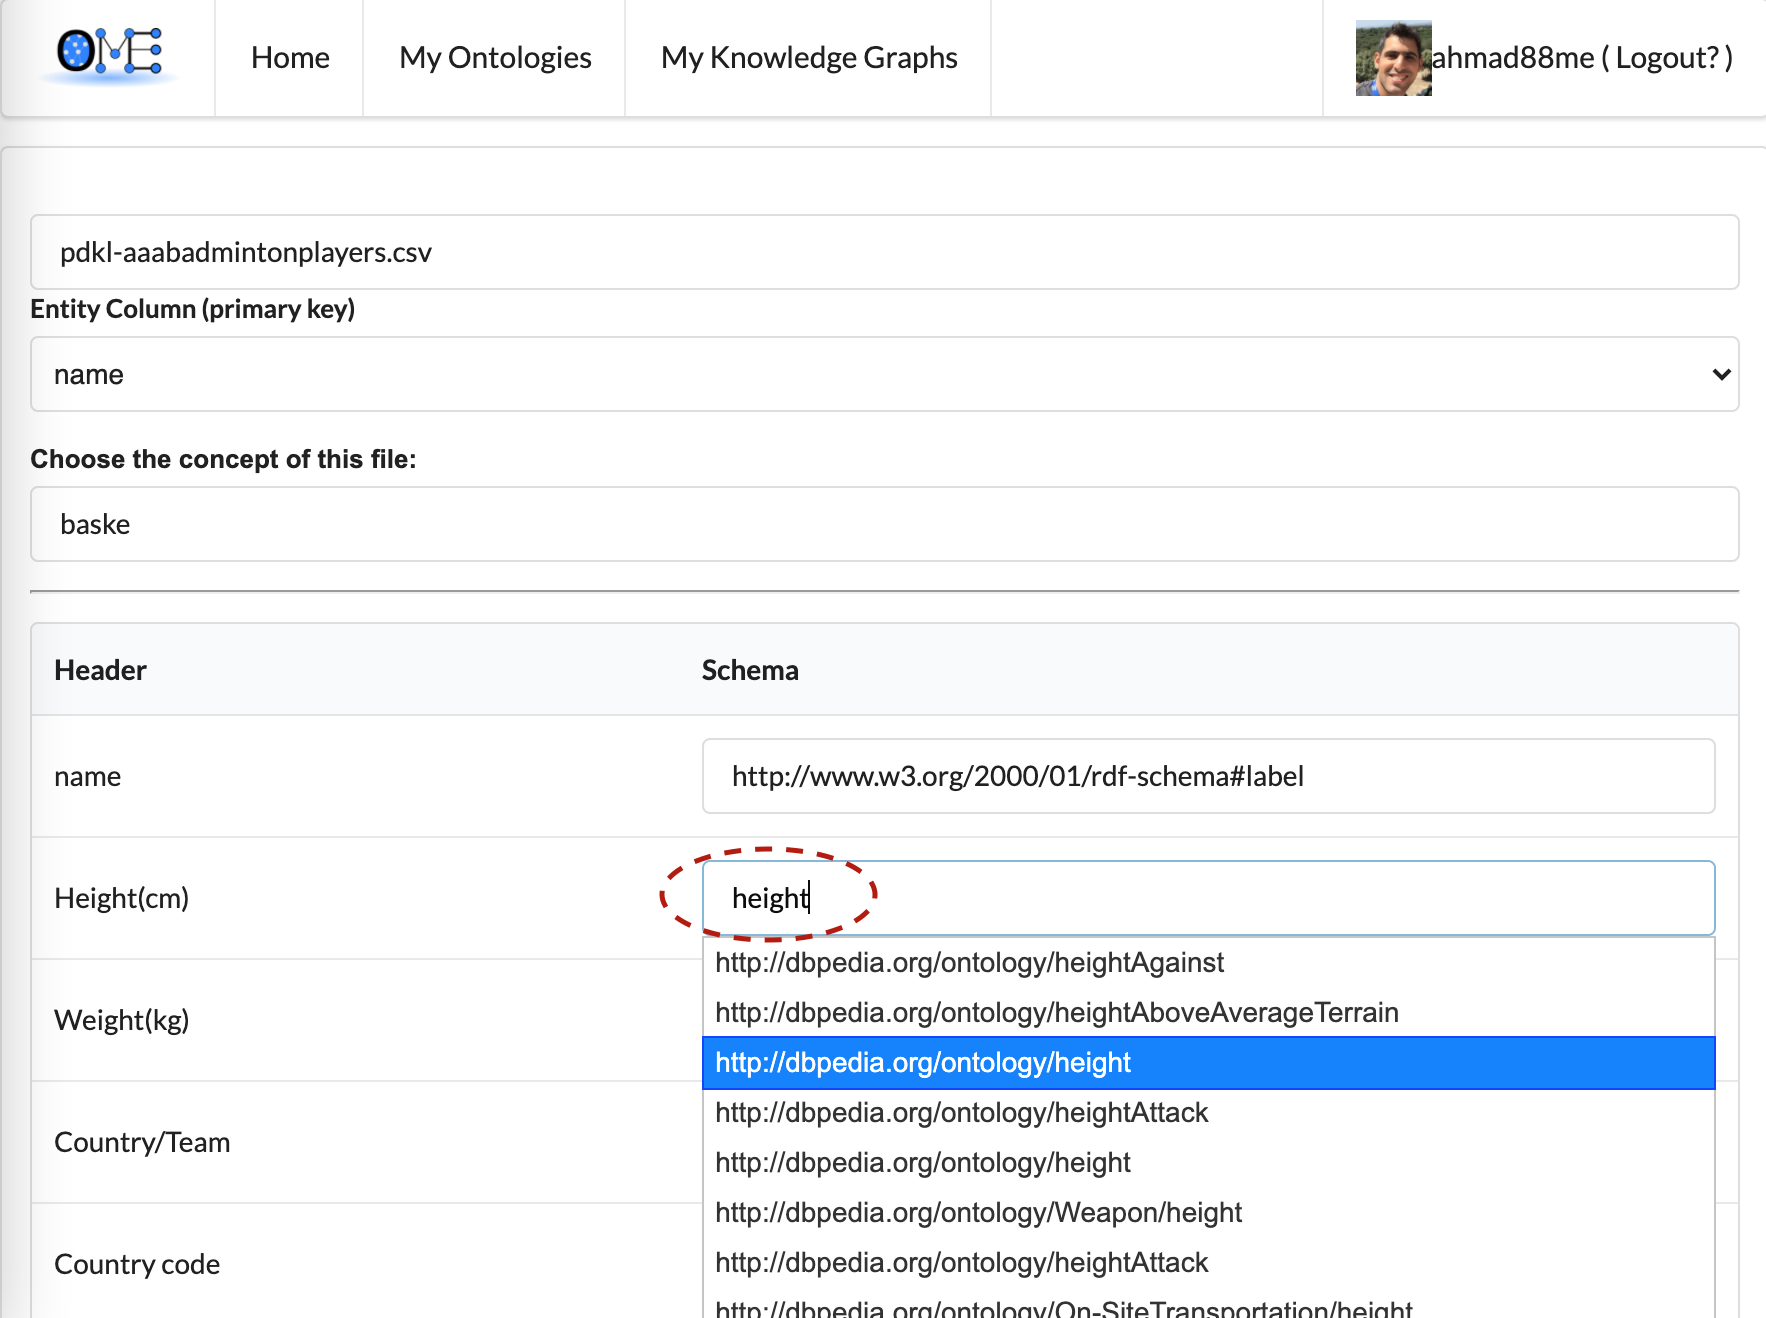Click the ahmad88me Logout link
This screenshot has width=1766, height=1318.
(1581, 58)
